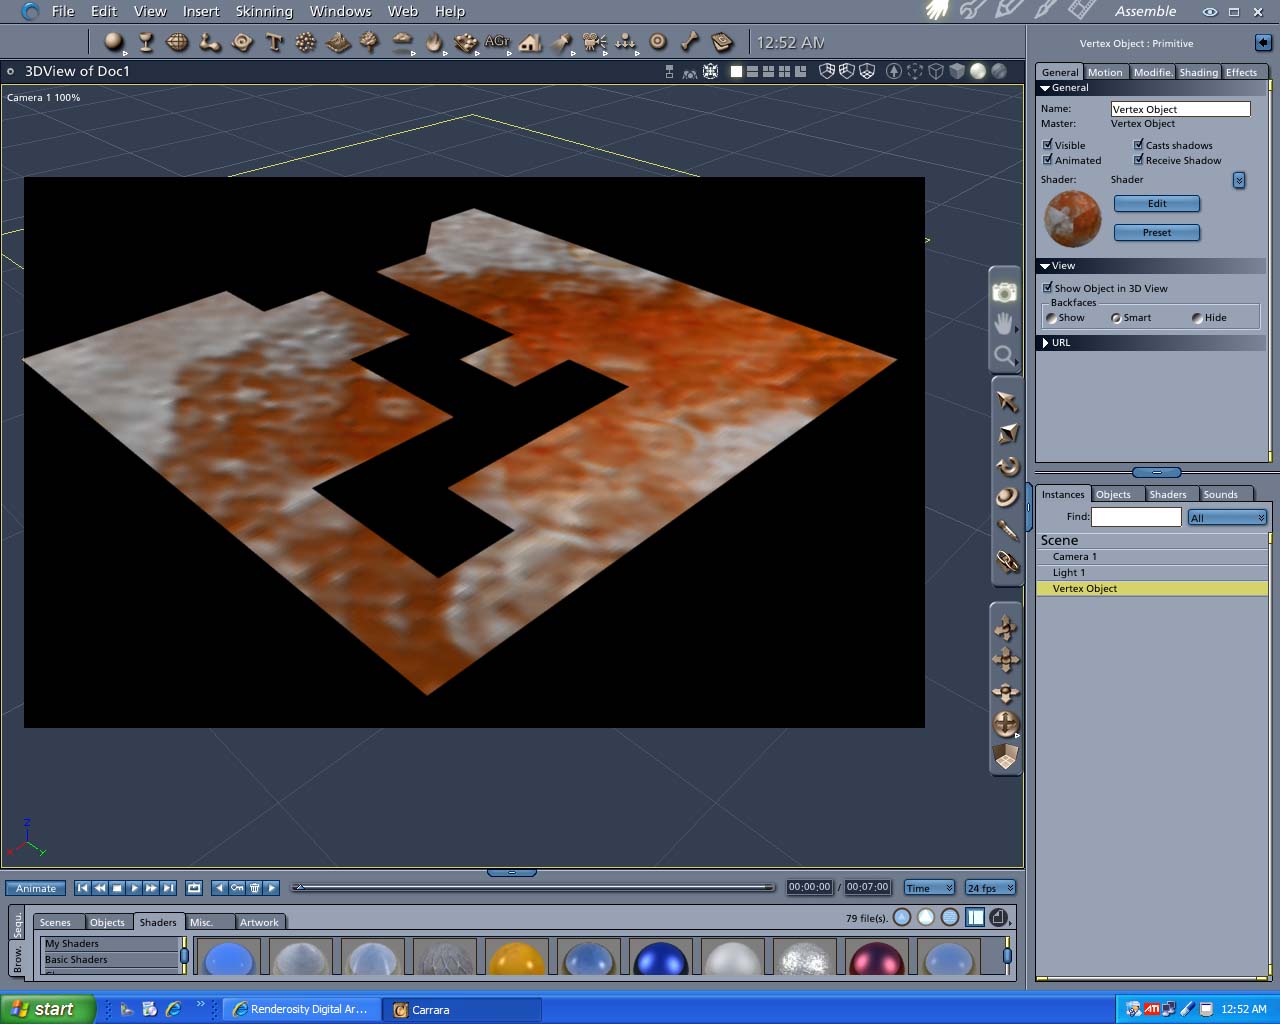
Task: Choose the hand pan tool
Action: (1004, 323)
